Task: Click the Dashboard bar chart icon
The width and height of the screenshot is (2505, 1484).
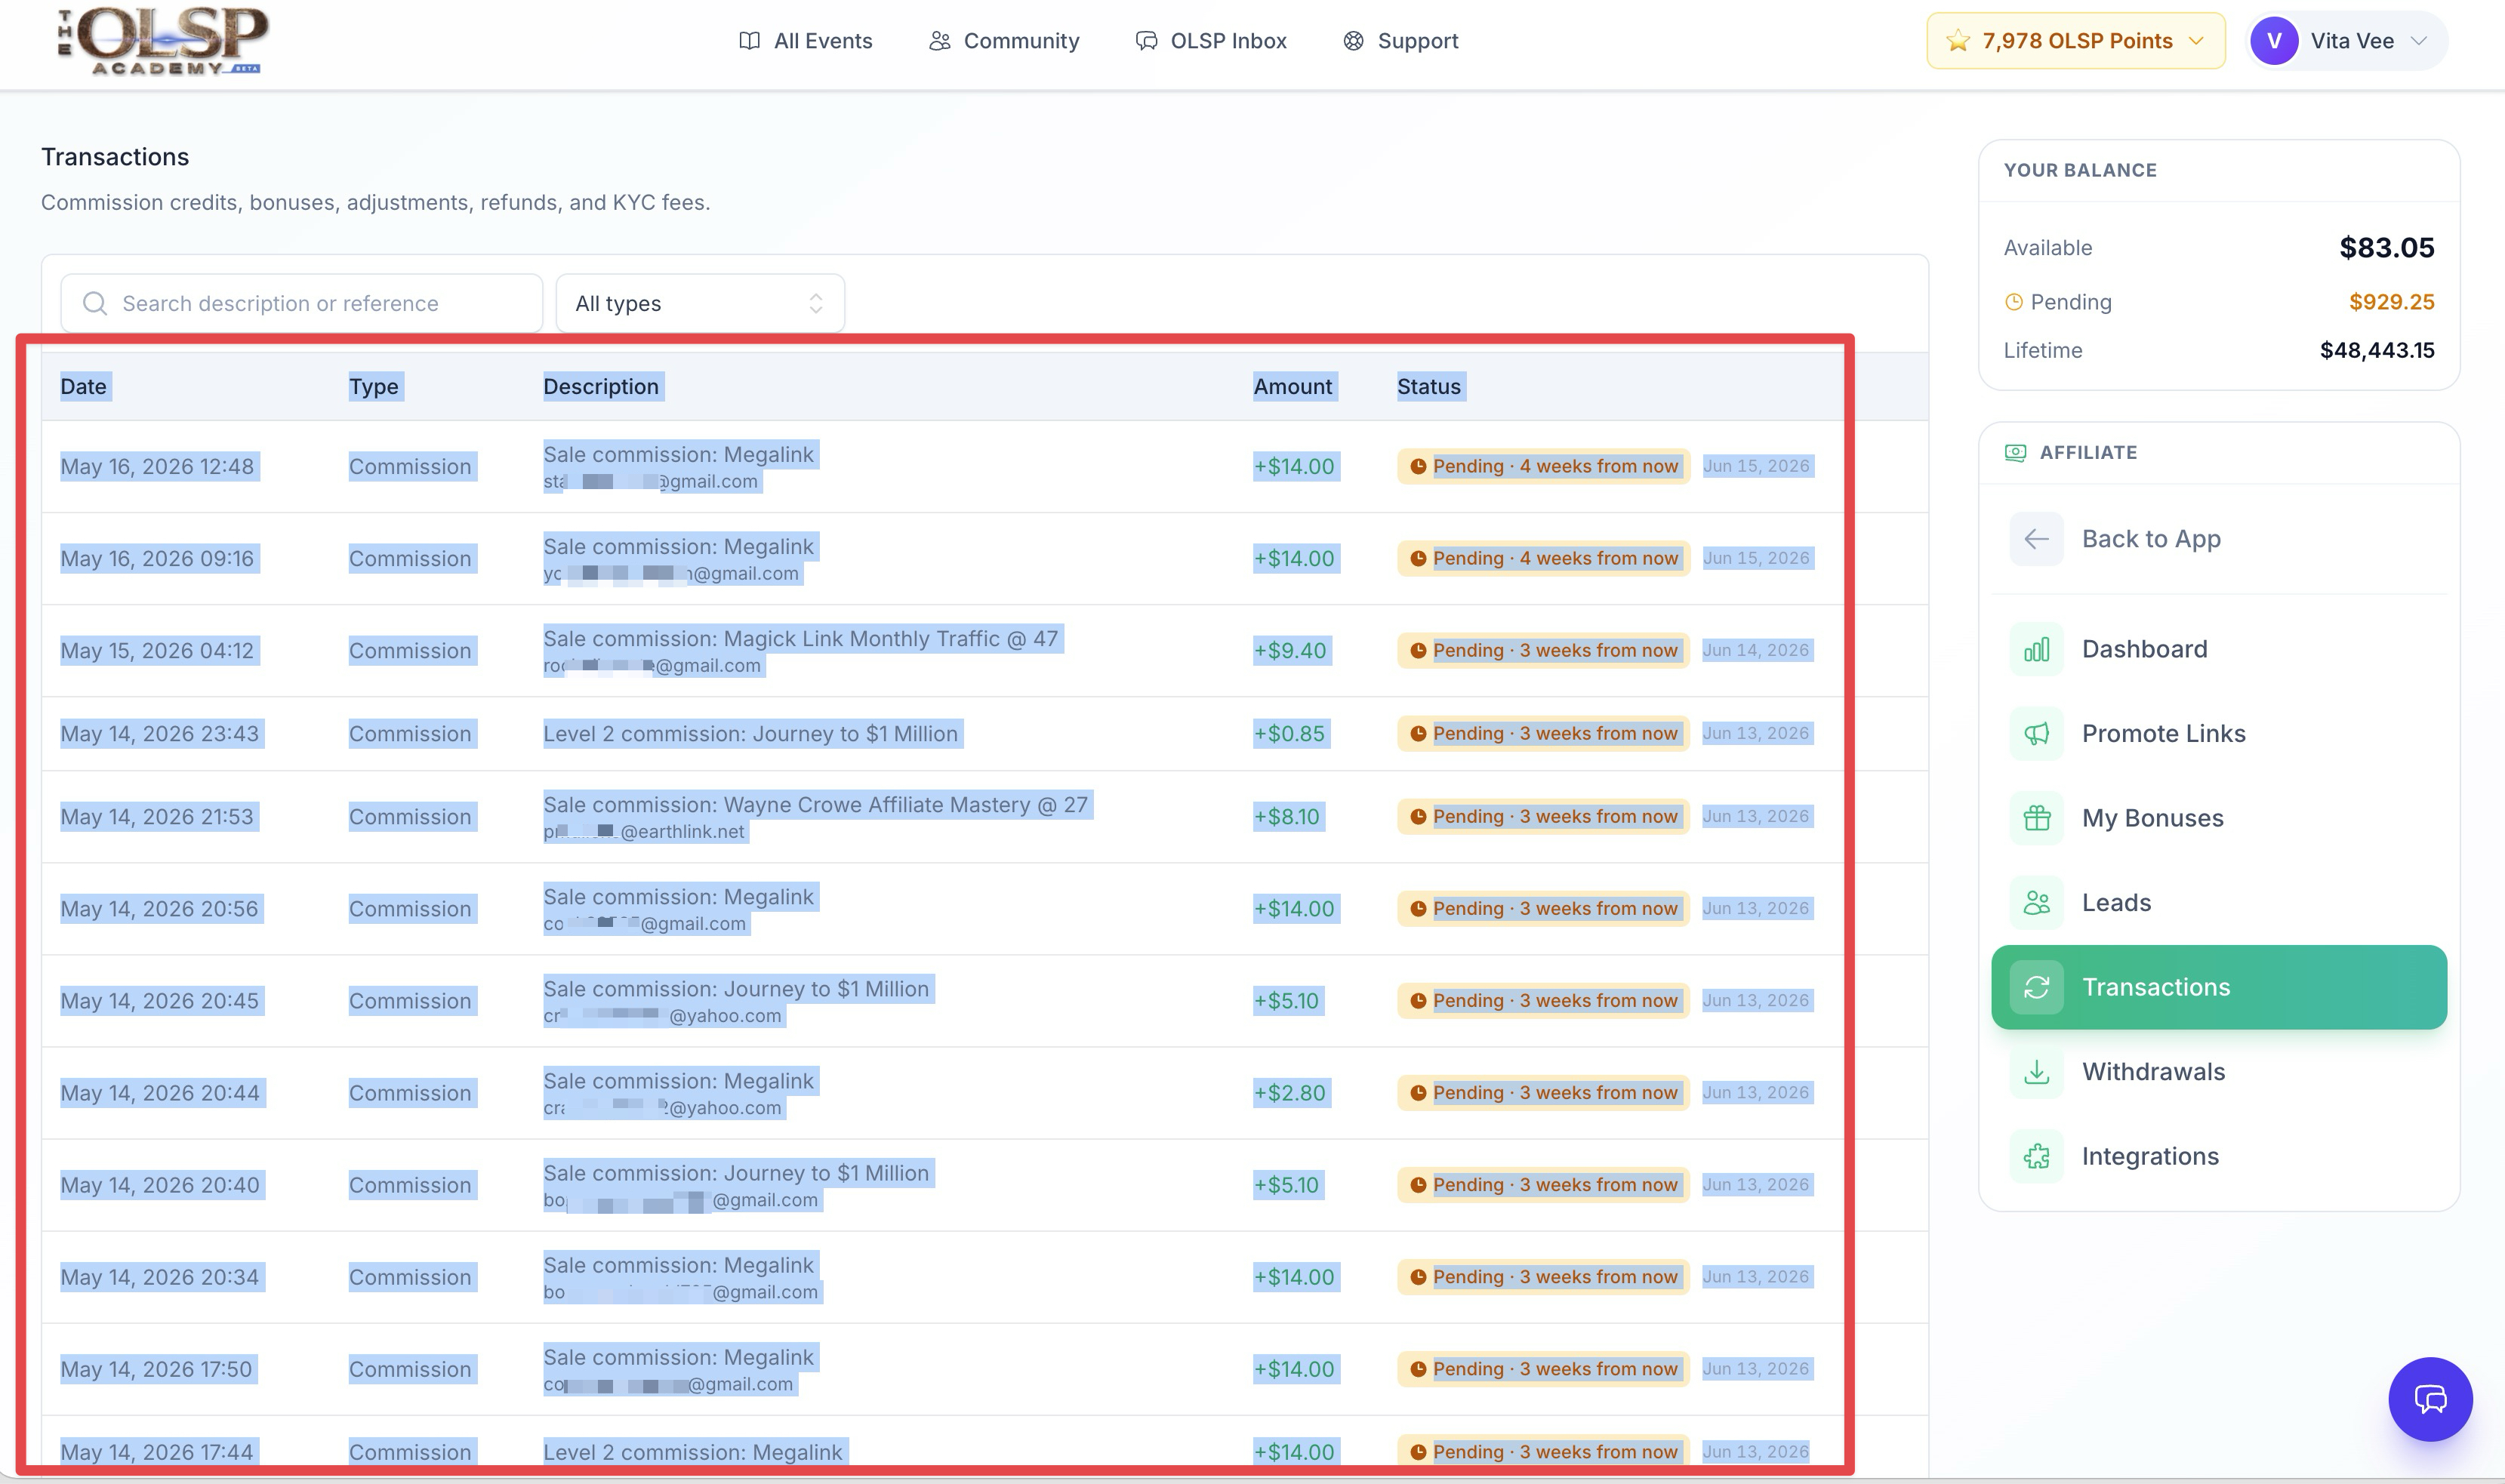Action: (x=2036, y=649)
